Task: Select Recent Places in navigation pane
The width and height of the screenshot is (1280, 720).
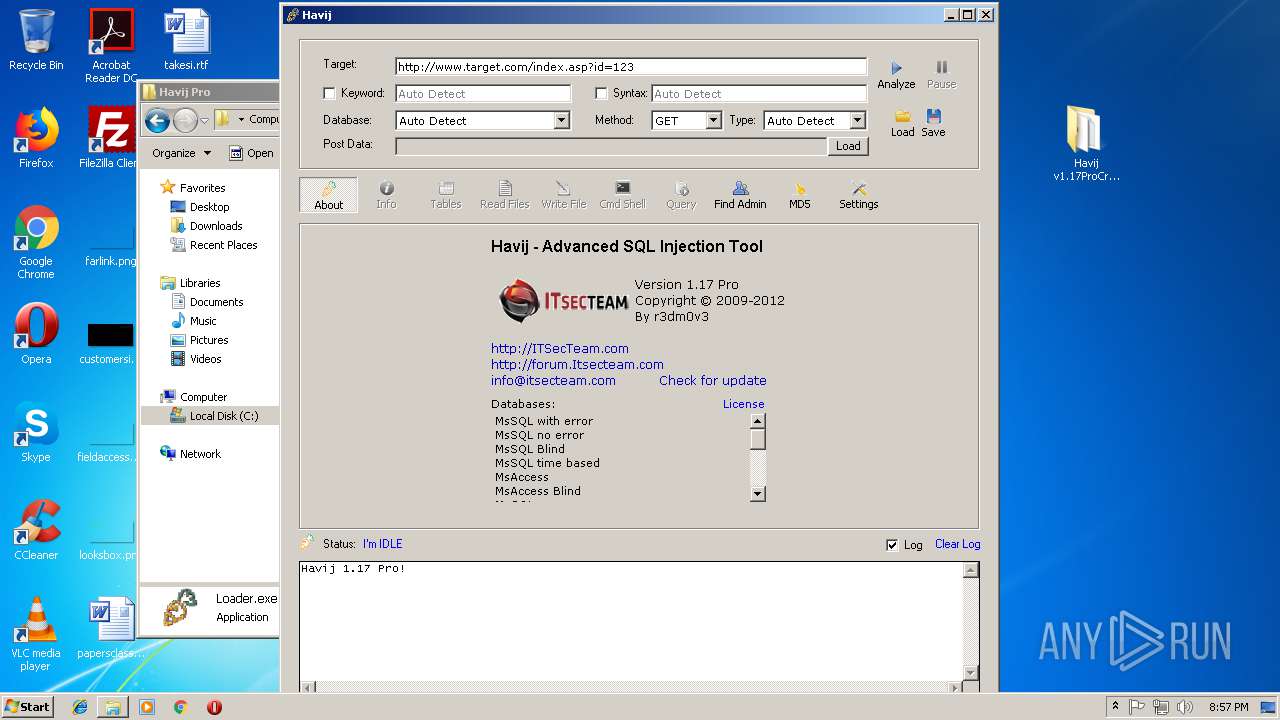Action: point(223,244)
